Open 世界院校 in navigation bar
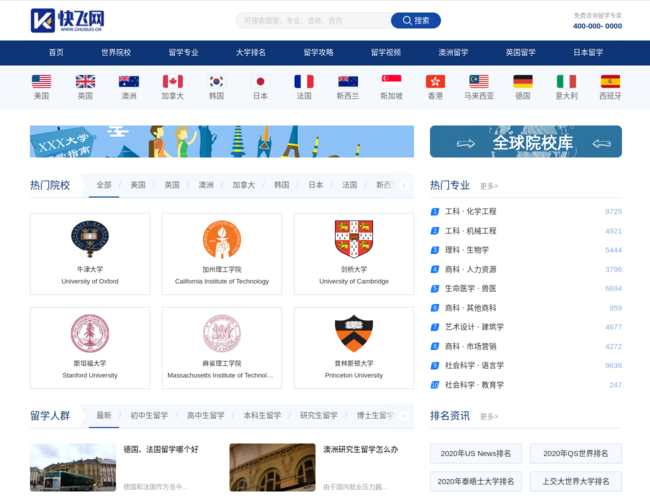This screenshot has width=650, height=500. (116, 52)
